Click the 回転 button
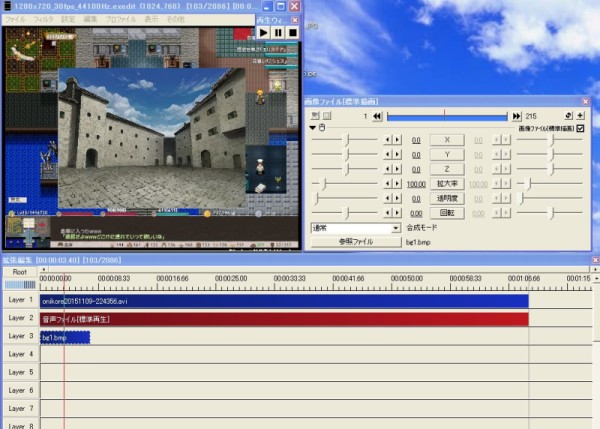The width and height of the screenshot is (600, 429). (x=447, y=213)
